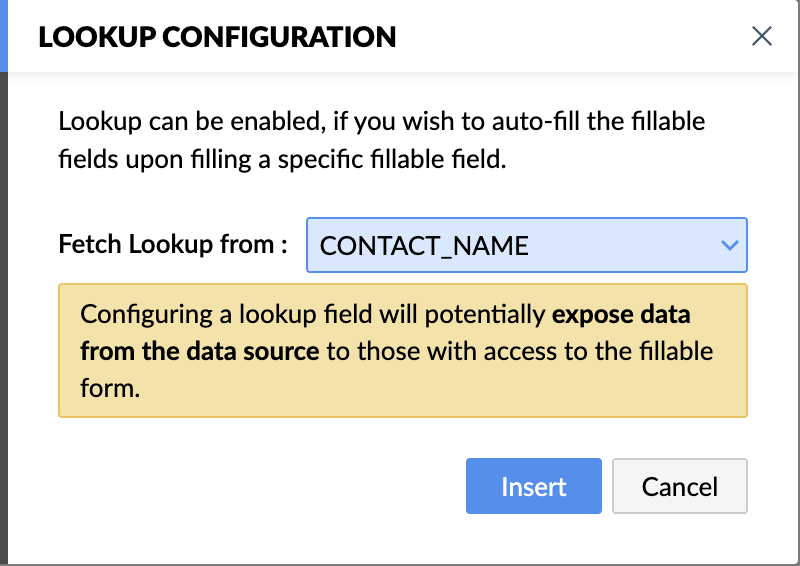This screenshot has width=800, height=566.
Task: Click the dark edge left of the dialog
Action: click(x=3, y=300)
